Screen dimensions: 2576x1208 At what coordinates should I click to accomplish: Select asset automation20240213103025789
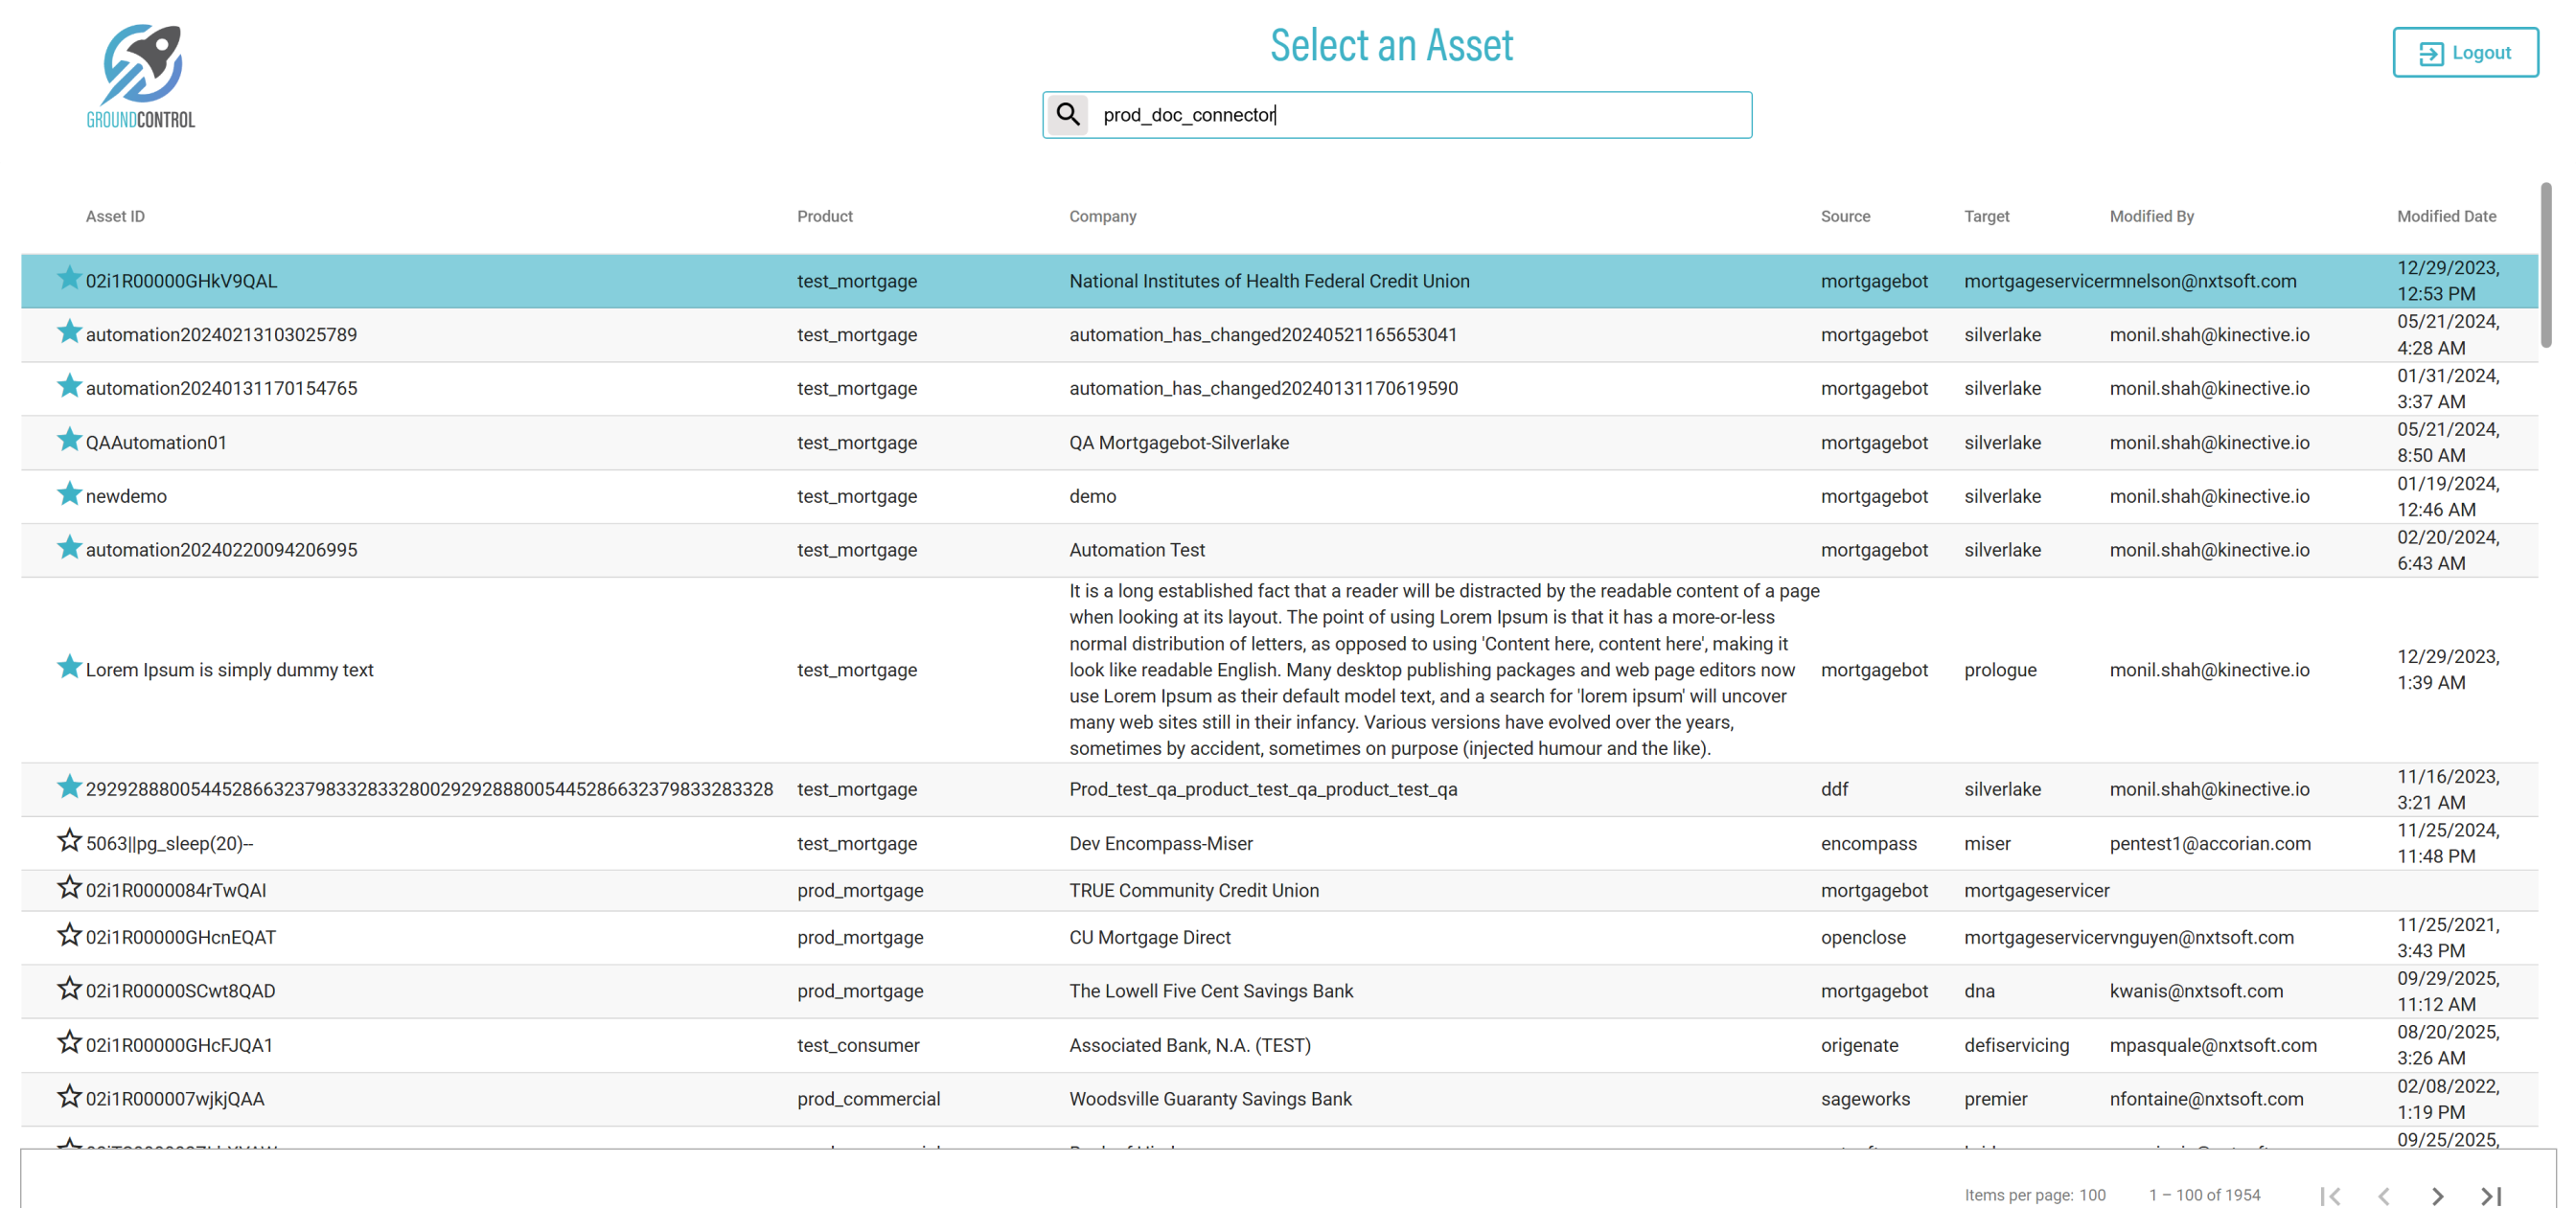coord(221,335)
